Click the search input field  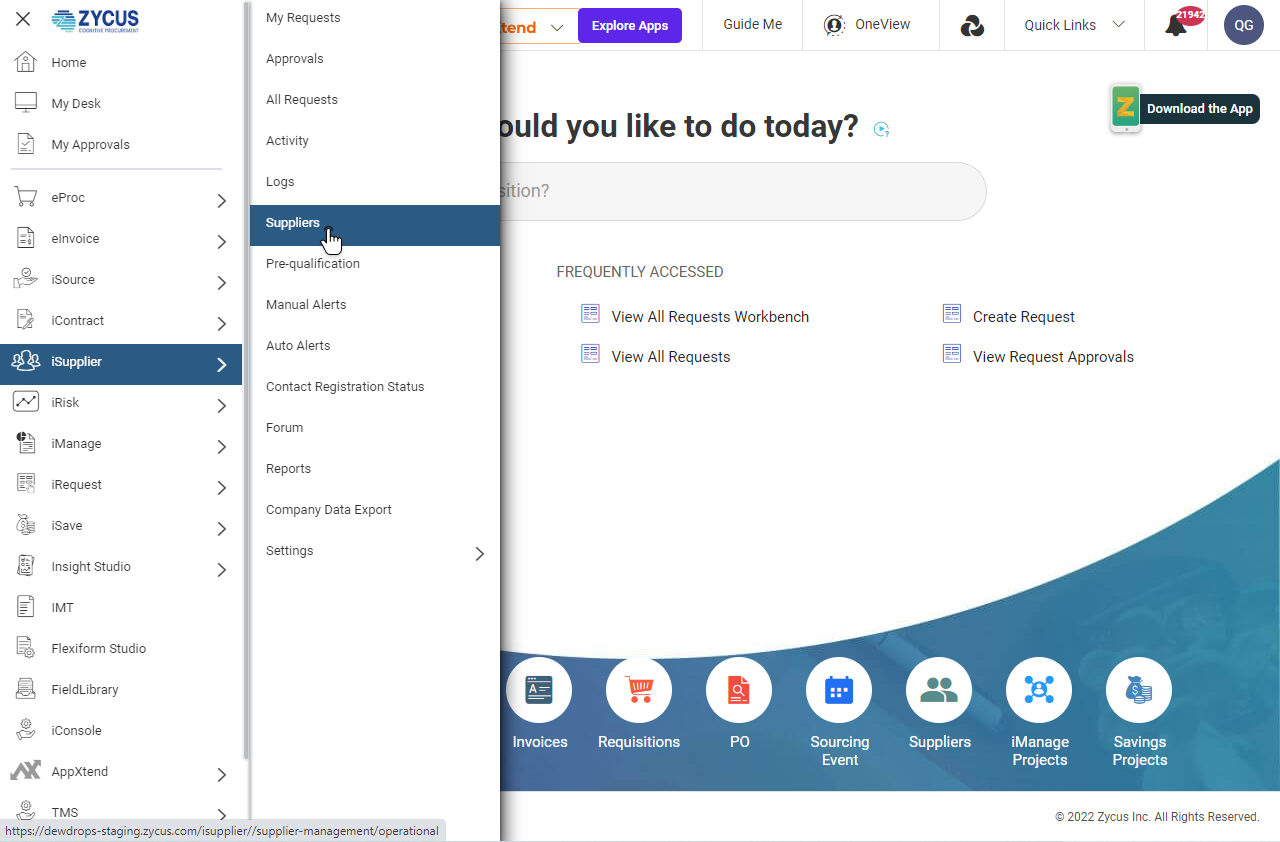740,191
